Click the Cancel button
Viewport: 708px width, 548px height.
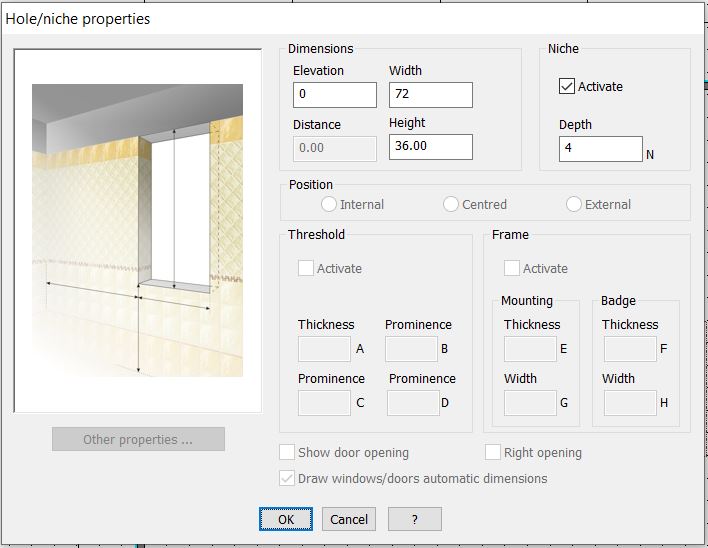[349, 519]
